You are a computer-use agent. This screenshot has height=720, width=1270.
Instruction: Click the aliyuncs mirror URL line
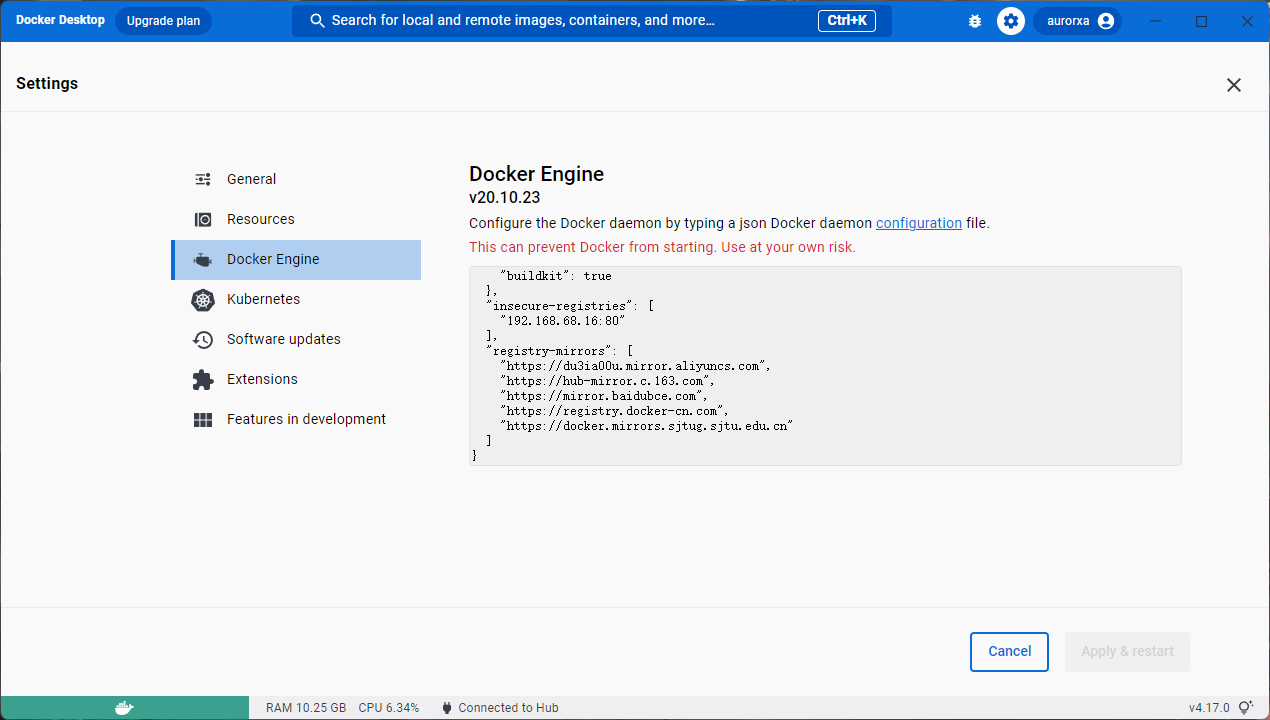point(635,366)
